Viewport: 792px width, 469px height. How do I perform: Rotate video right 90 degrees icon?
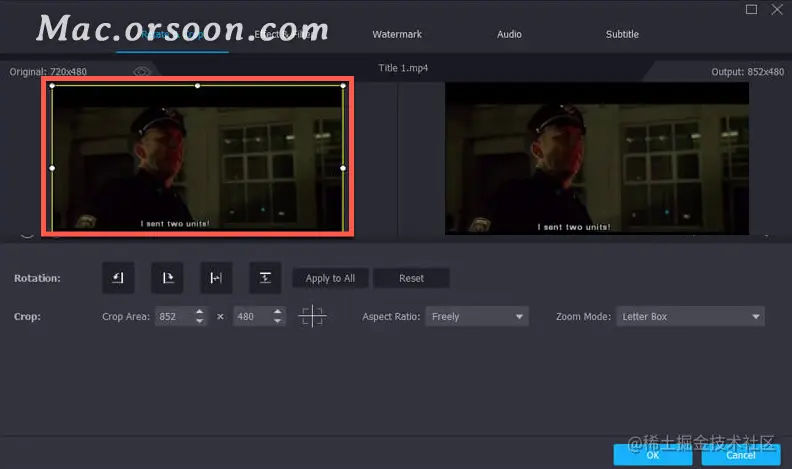(x=167, y=278)
